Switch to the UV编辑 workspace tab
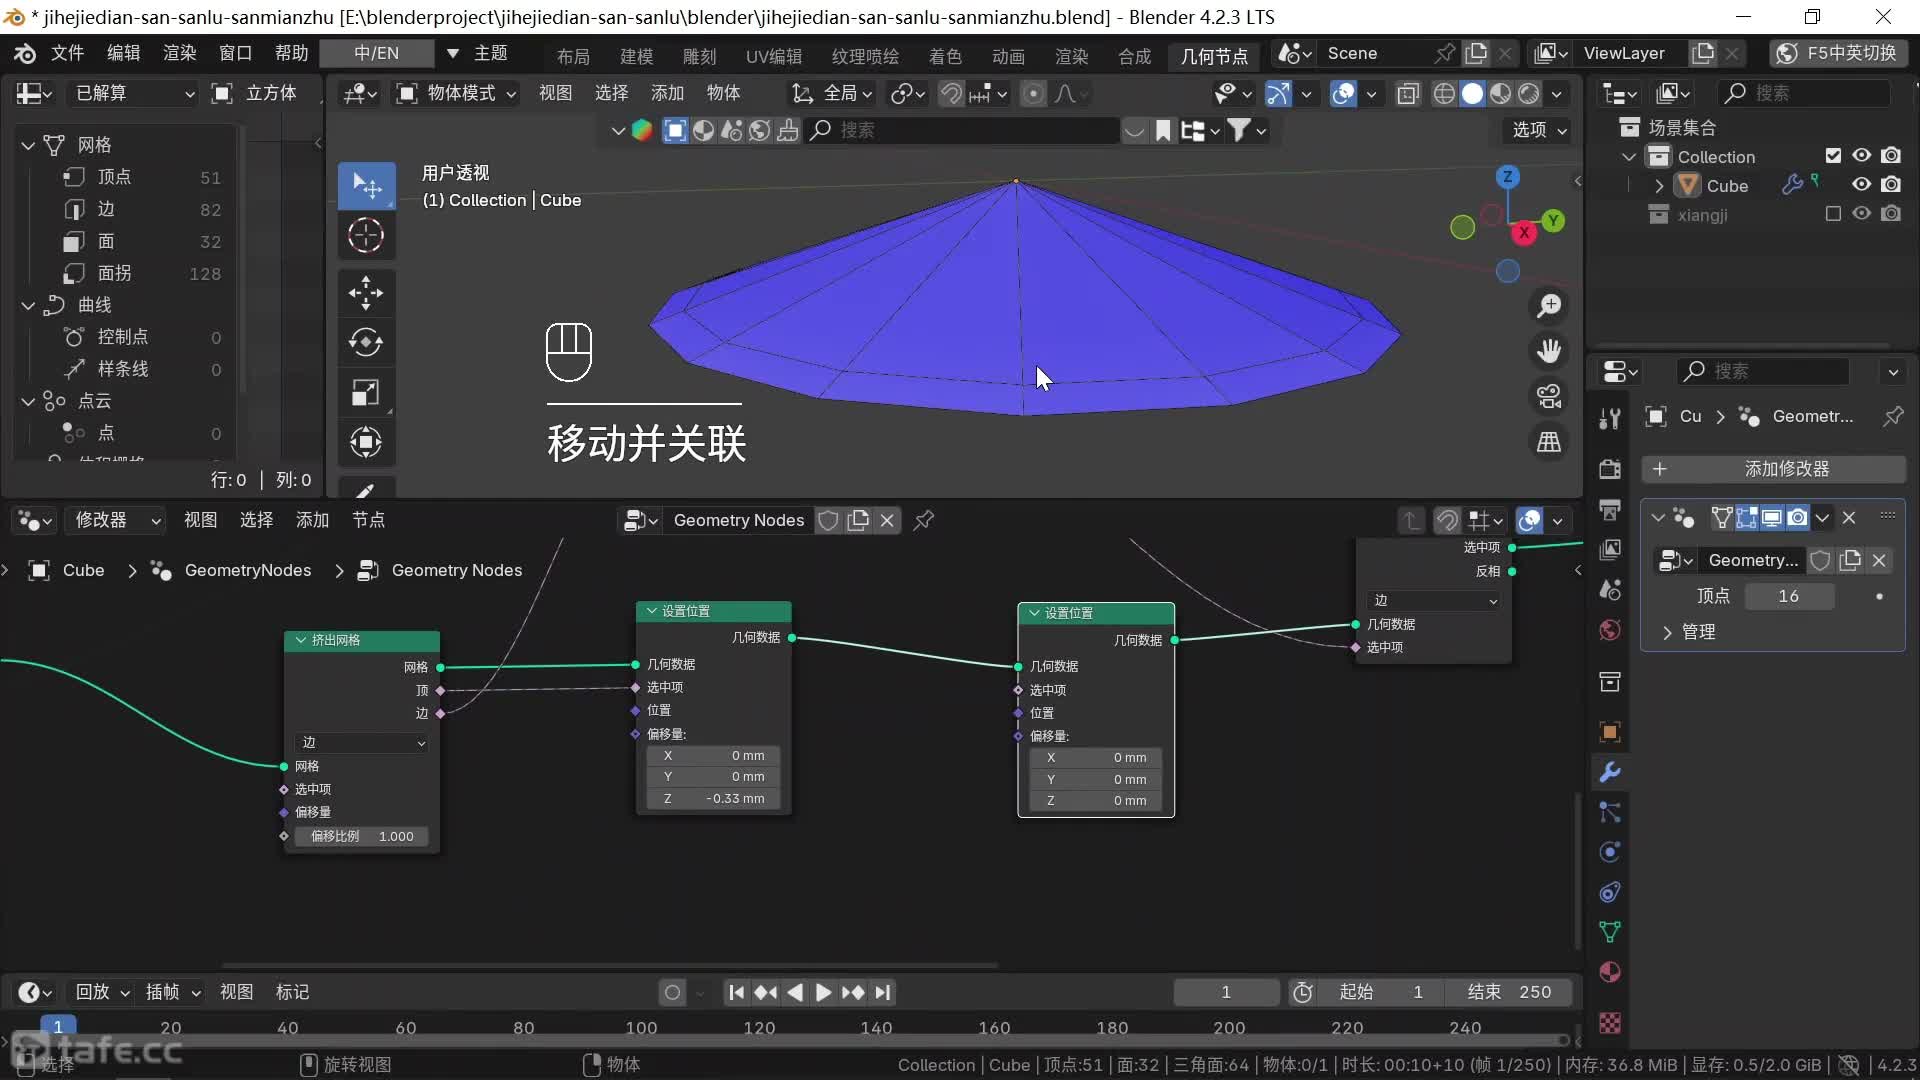Viewport: 1920px width, 1080px height. point(773,56)
